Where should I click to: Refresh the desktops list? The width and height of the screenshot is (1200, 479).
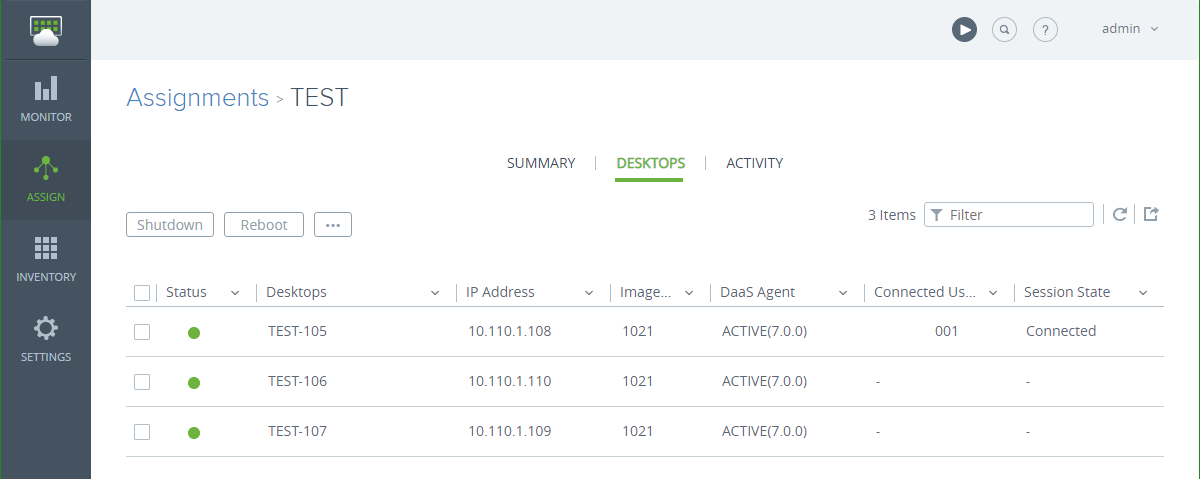click(x=1120, y=214)
